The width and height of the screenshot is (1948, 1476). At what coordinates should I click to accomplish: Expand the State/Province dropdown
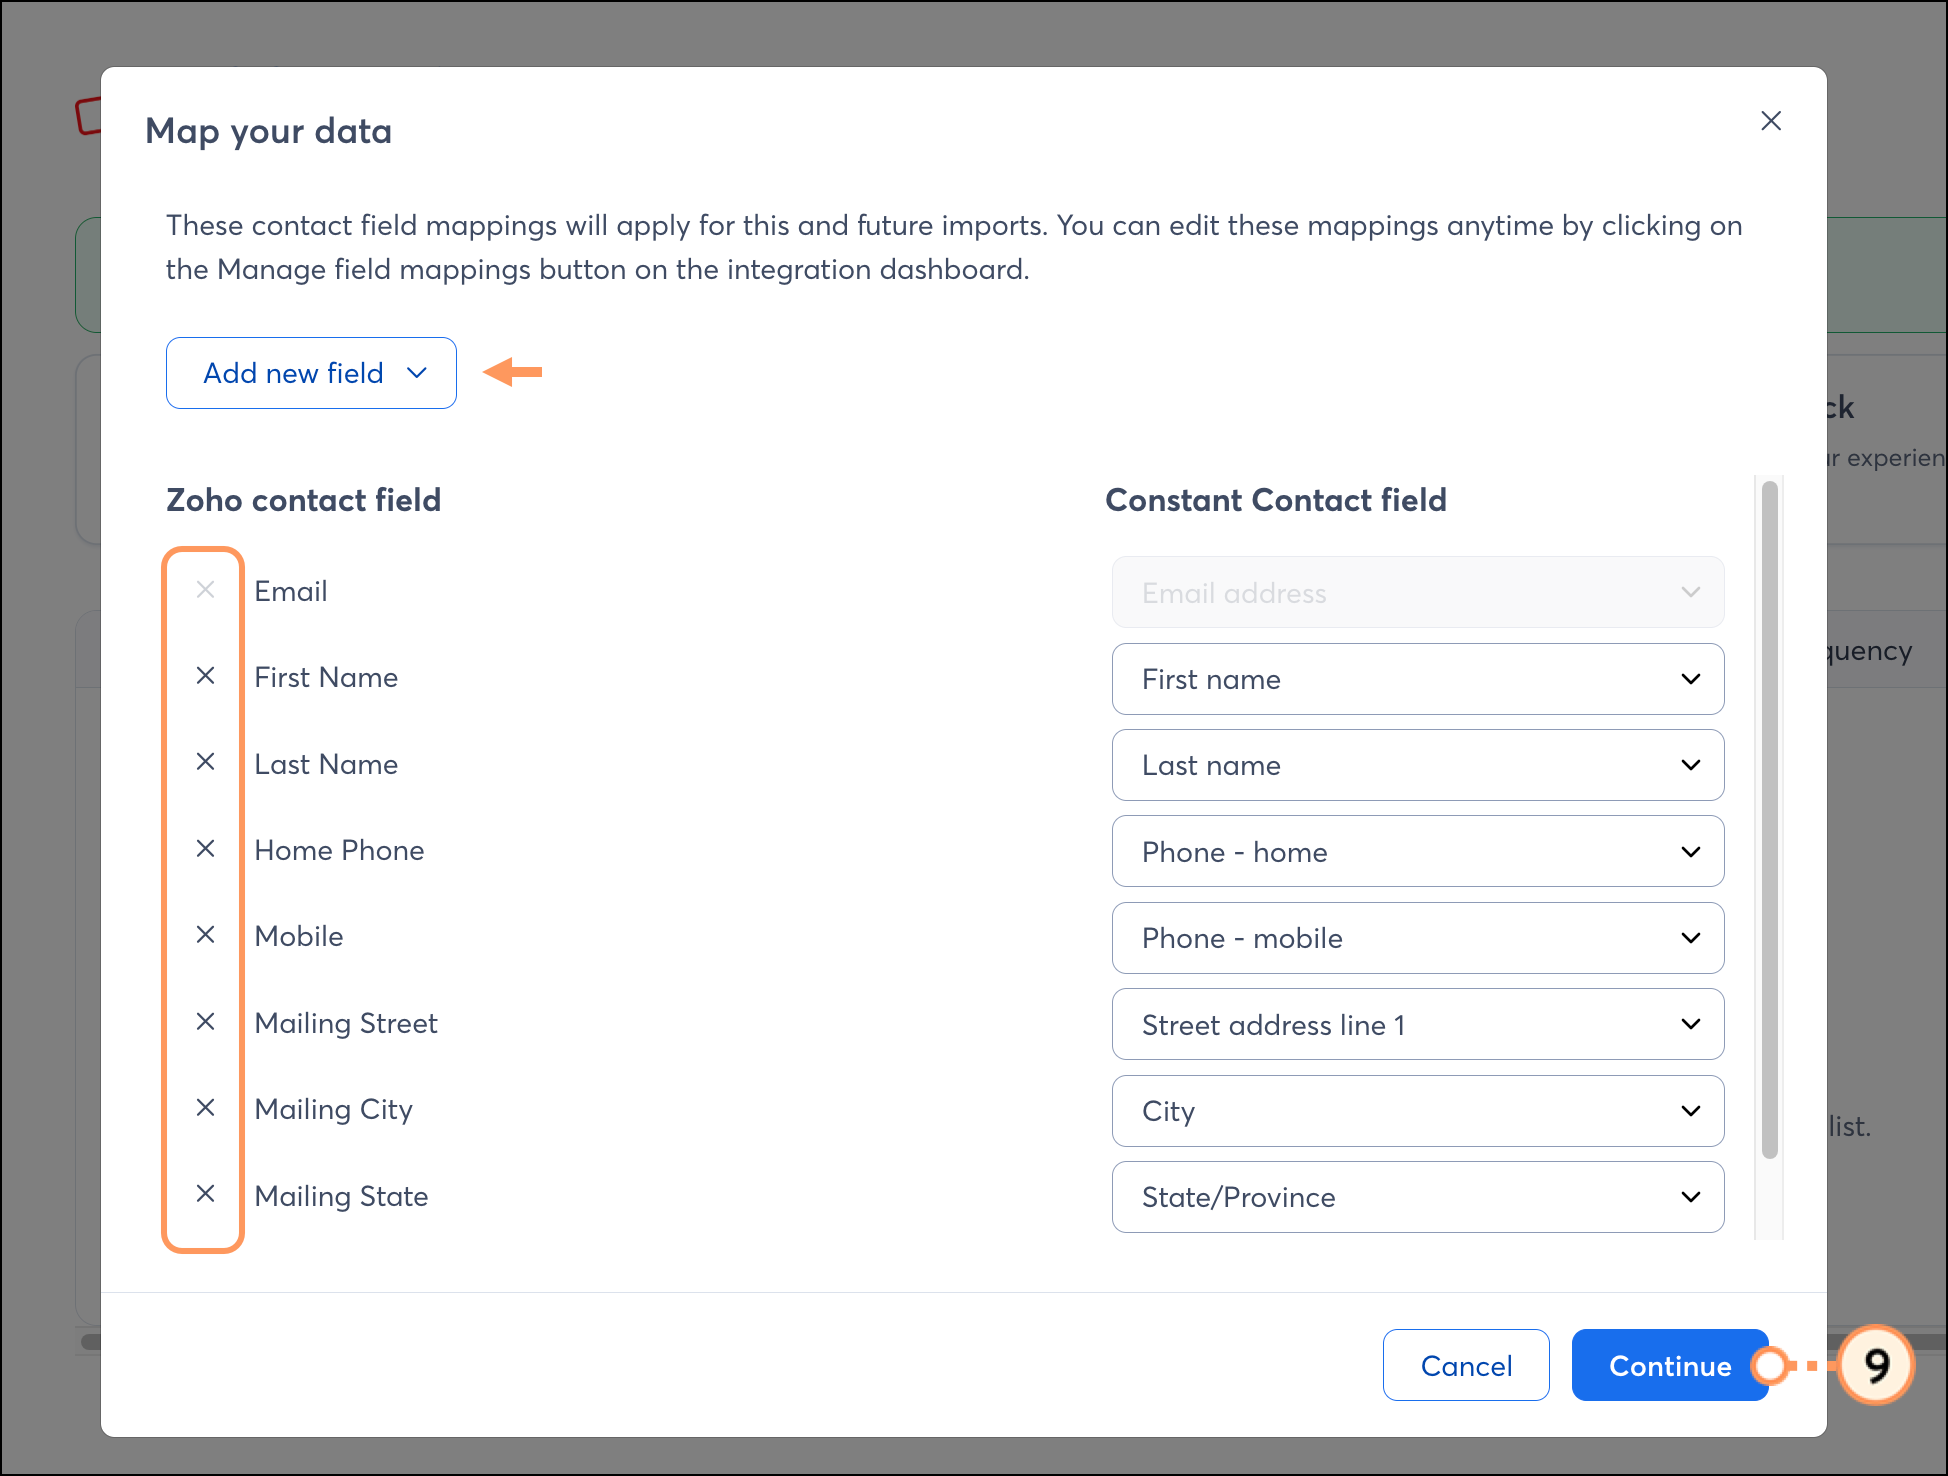[1417, 1197]
